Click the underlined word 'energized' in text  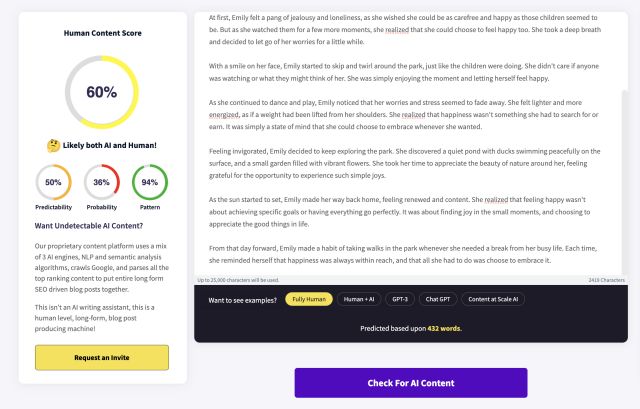tap(224, 115)
